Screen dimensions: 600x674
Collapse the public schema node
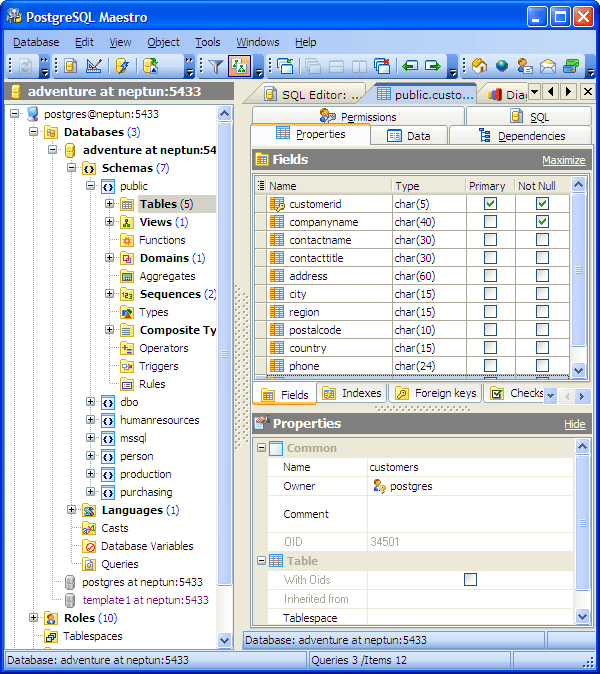tap(90, 186)
